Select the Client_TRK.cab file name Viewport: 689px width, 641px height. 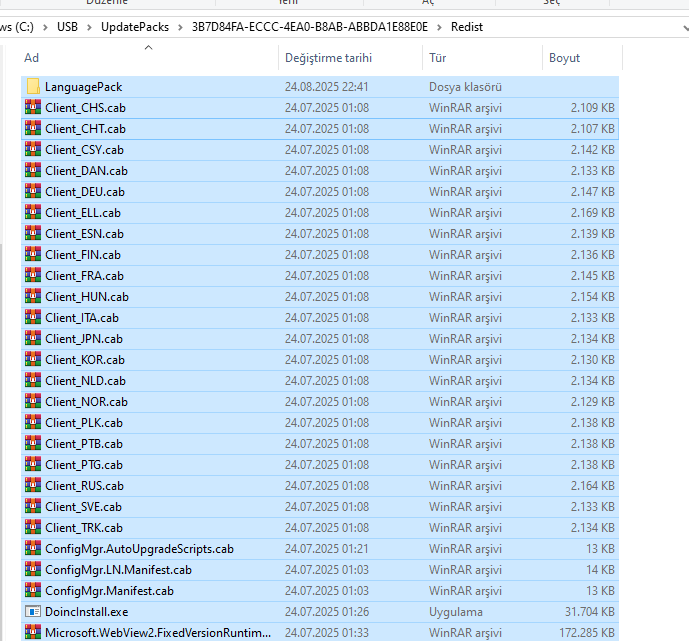84,528
